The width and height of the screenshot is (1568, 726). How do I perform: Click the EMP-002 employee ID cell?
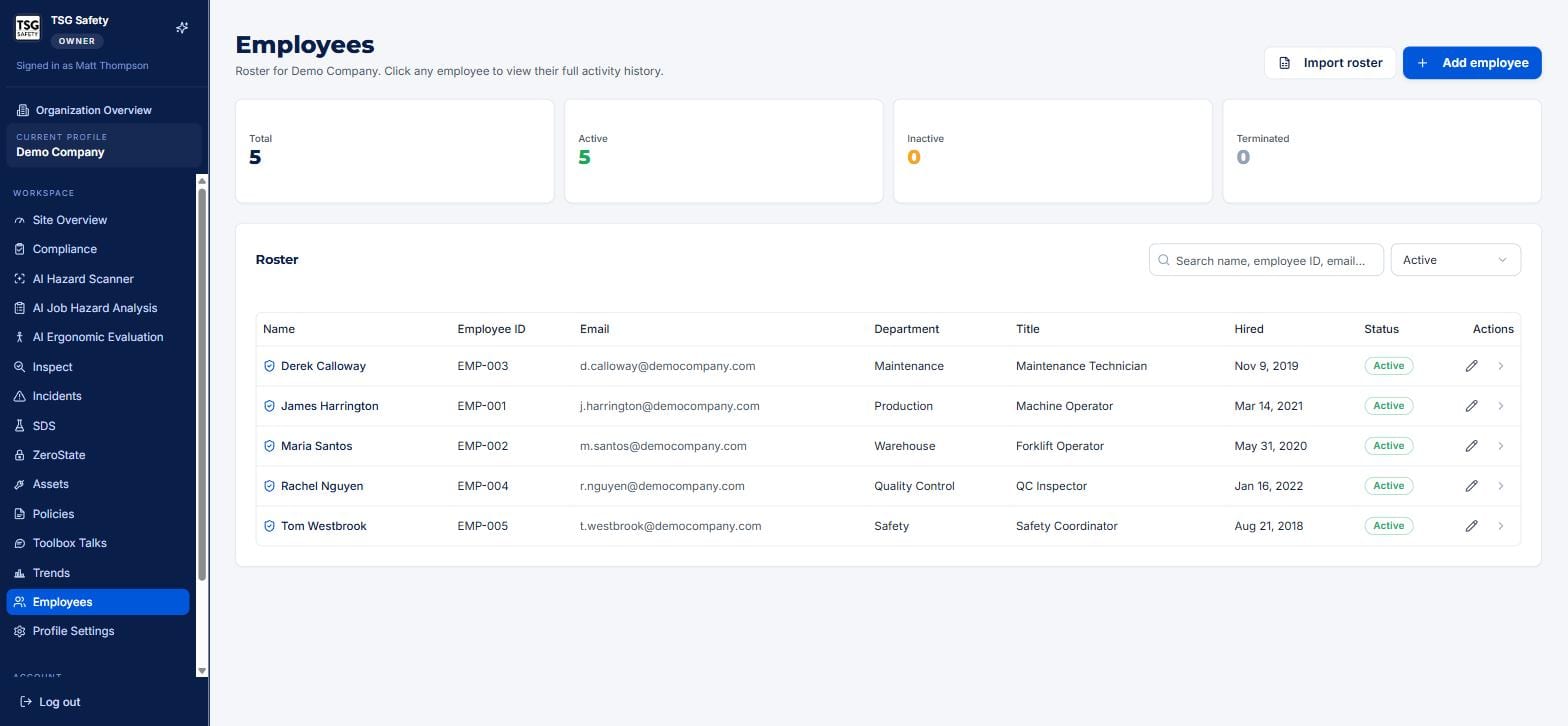(x=482, y=446)
